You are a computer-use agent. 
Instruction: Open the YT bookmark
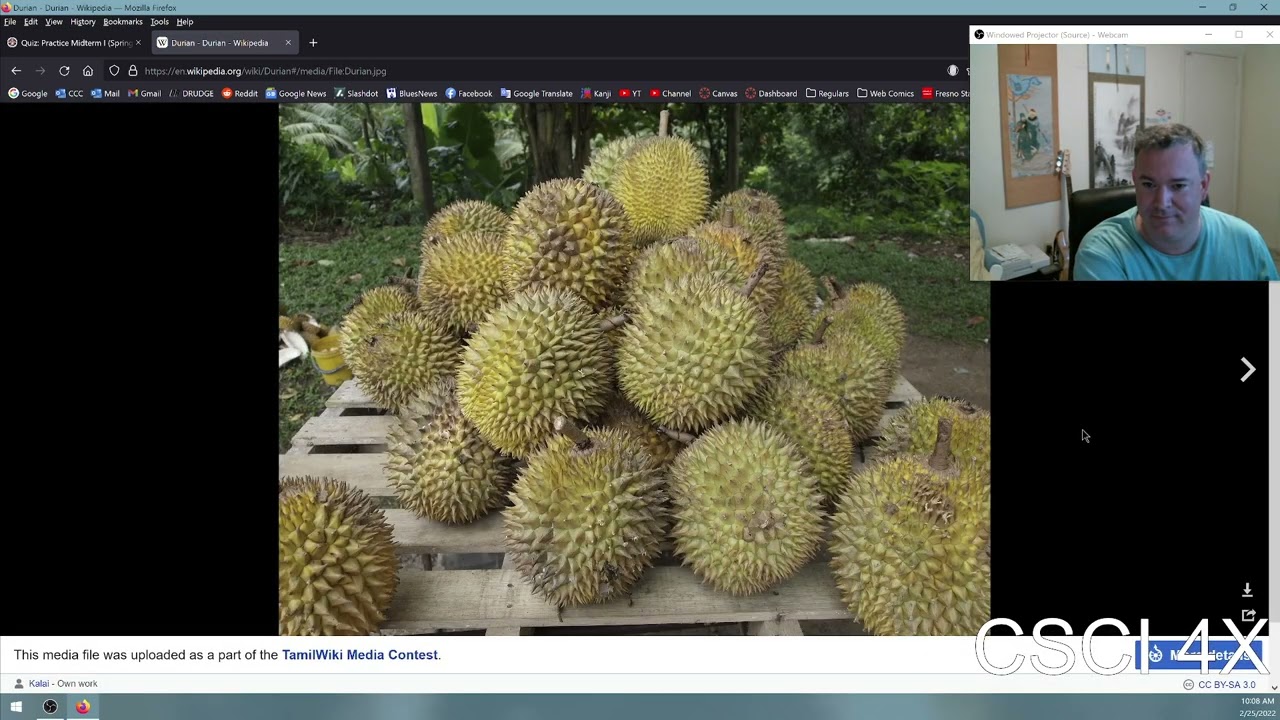click(631, 94)
